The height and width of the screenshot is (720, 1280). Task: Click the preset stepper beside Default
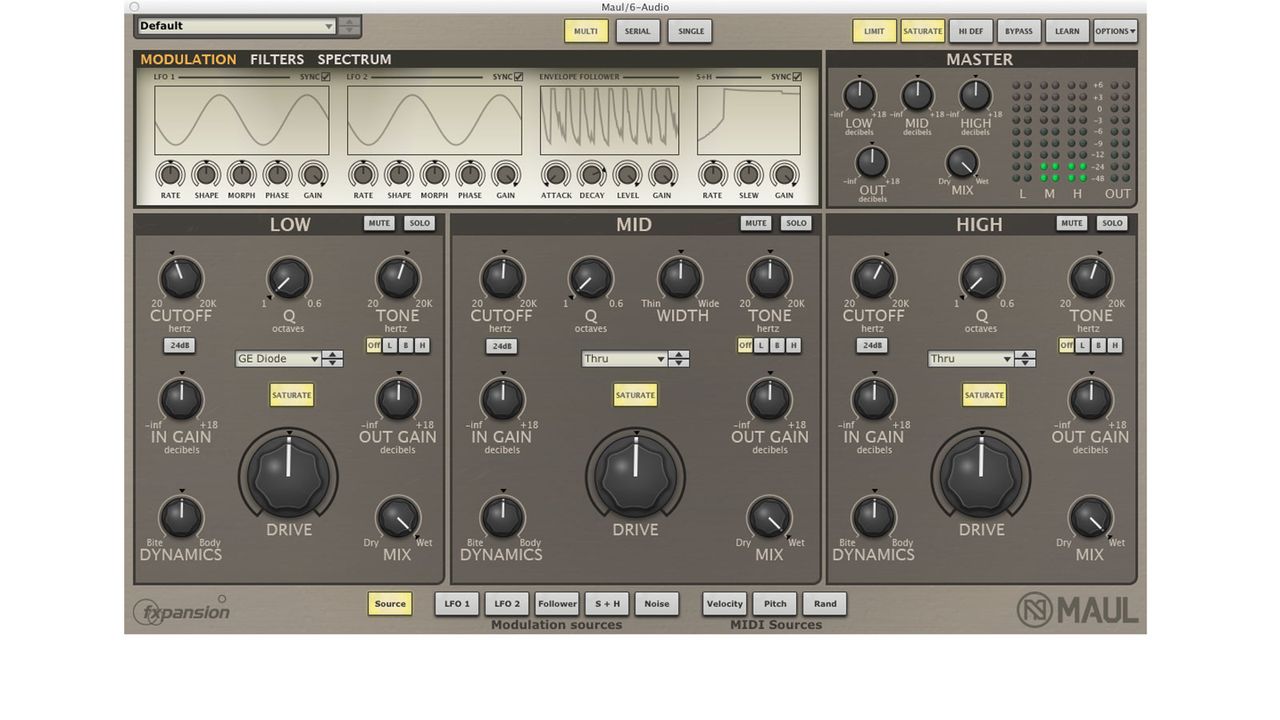point(349,26)
